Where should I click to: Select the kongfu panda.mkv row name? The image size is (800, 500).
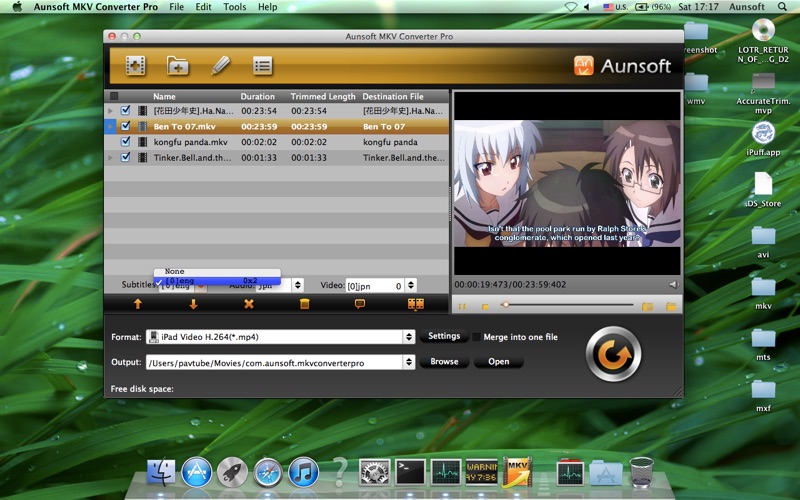190,142
